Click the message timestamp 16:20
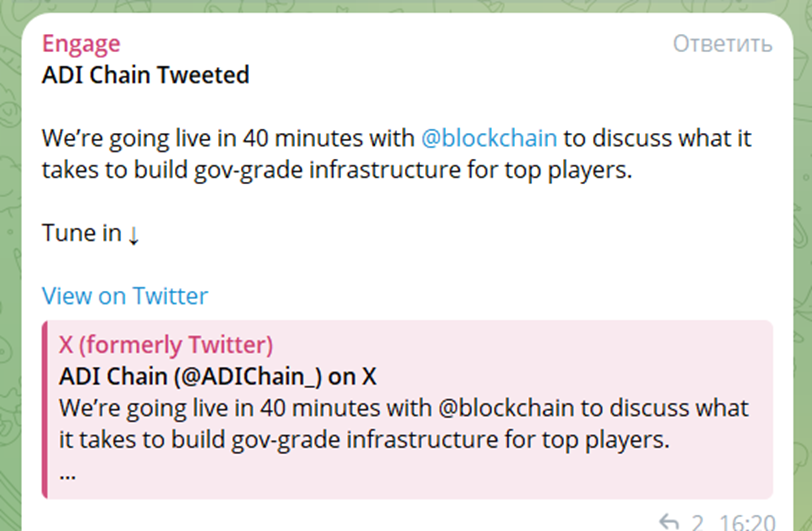 click(x=746, y=521)
